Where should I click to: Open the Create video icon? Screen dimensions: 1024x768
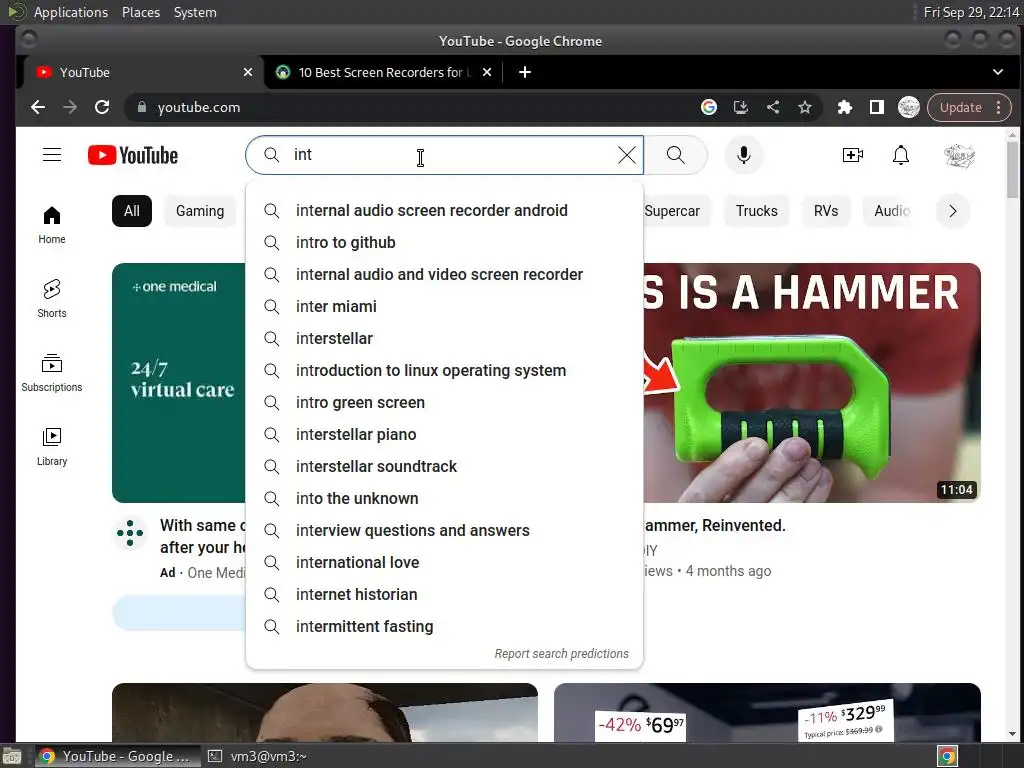point(852,155)
